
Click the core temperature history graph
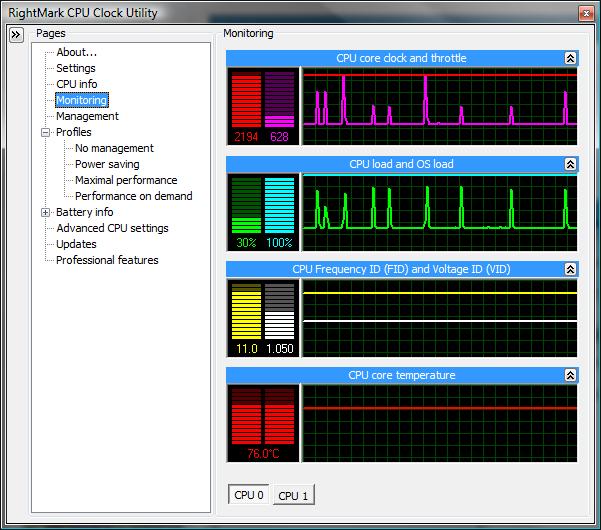[440, 423]
